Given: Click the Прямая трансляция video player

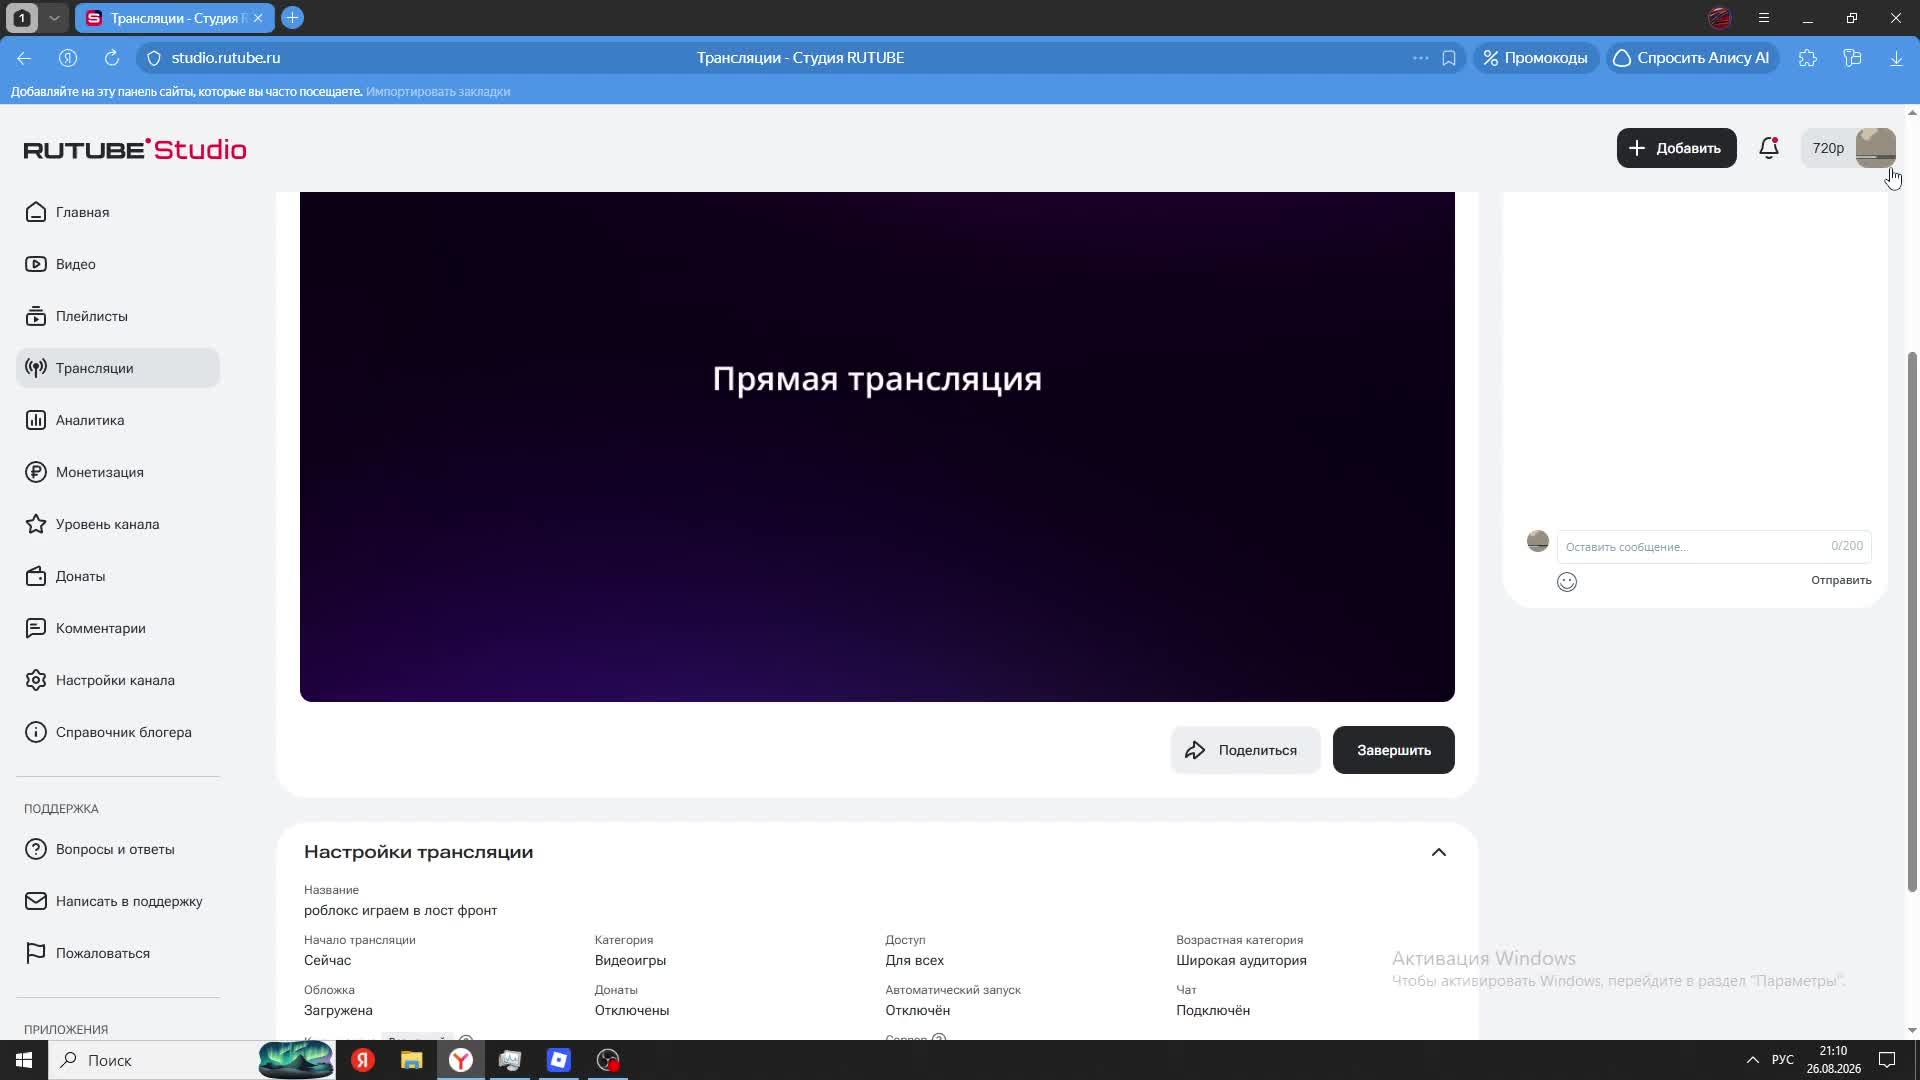Looking at the screenshot, I should point(877,446).
